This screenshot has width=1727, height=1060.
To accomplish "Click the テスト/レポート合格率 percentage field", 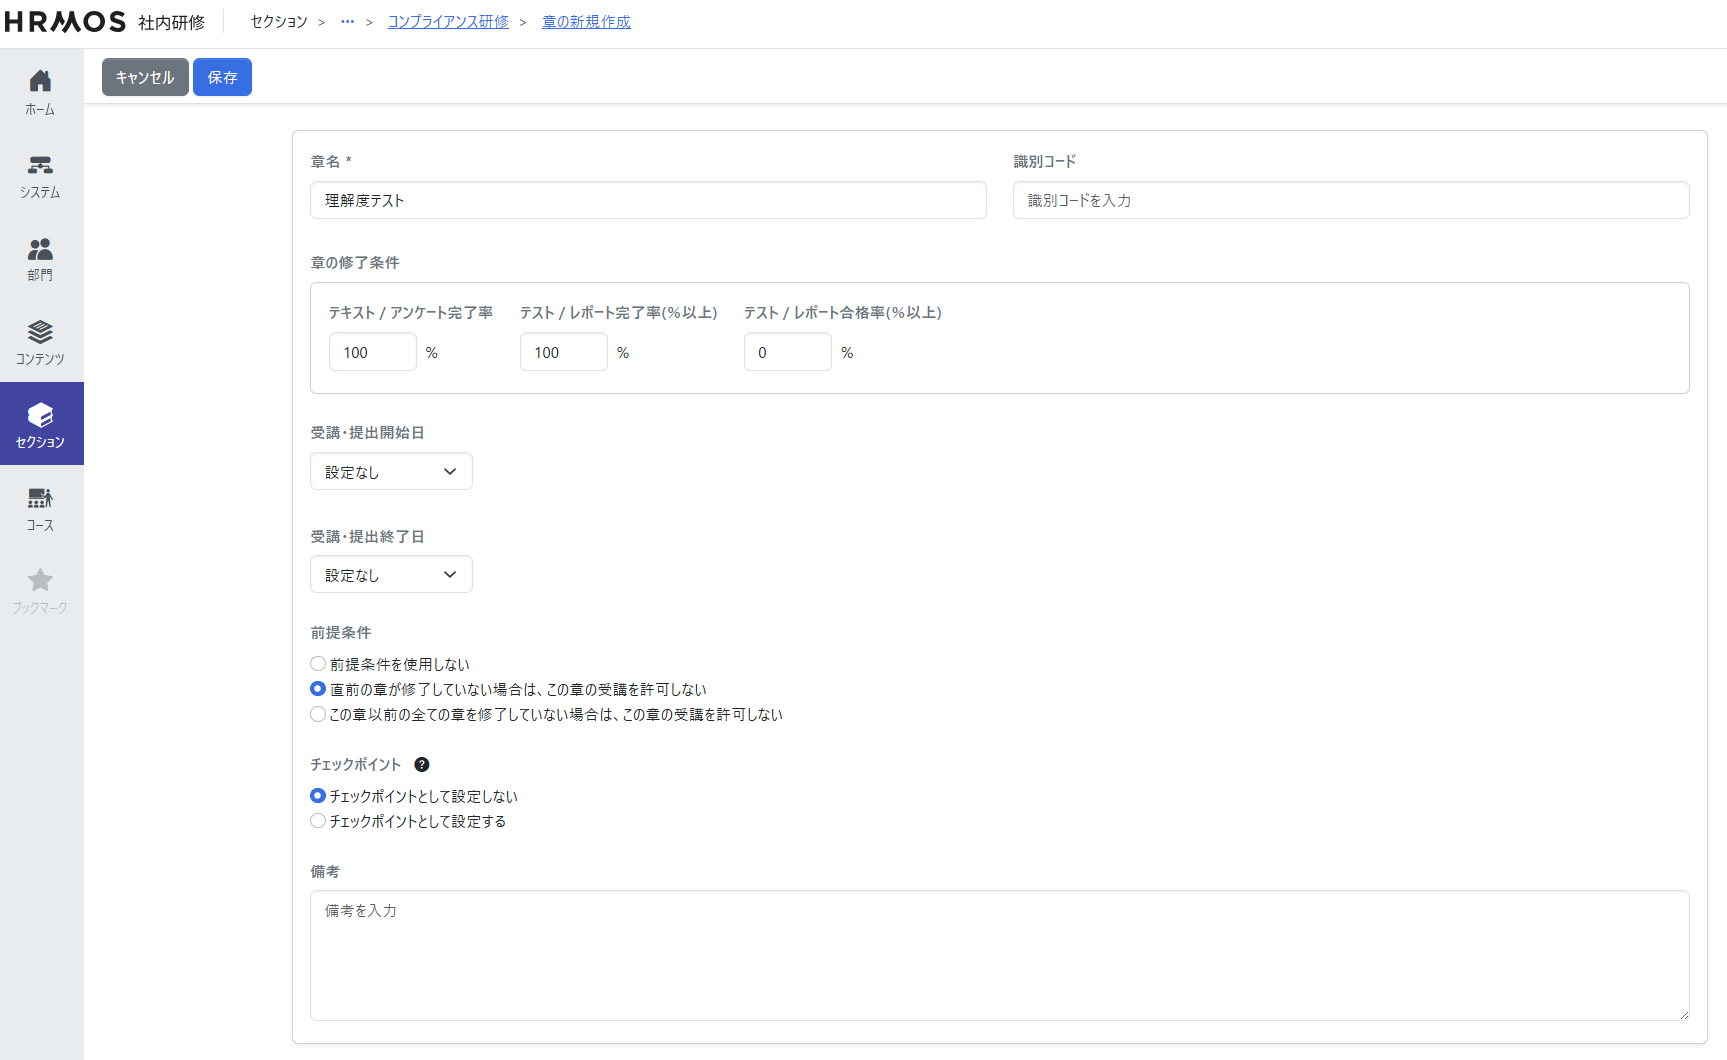I will 787,352.
